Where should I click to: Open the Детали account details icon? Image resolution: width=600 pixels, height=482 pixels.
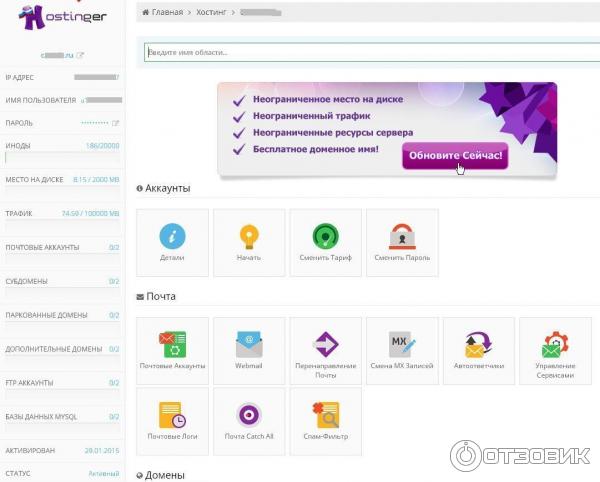172,237
